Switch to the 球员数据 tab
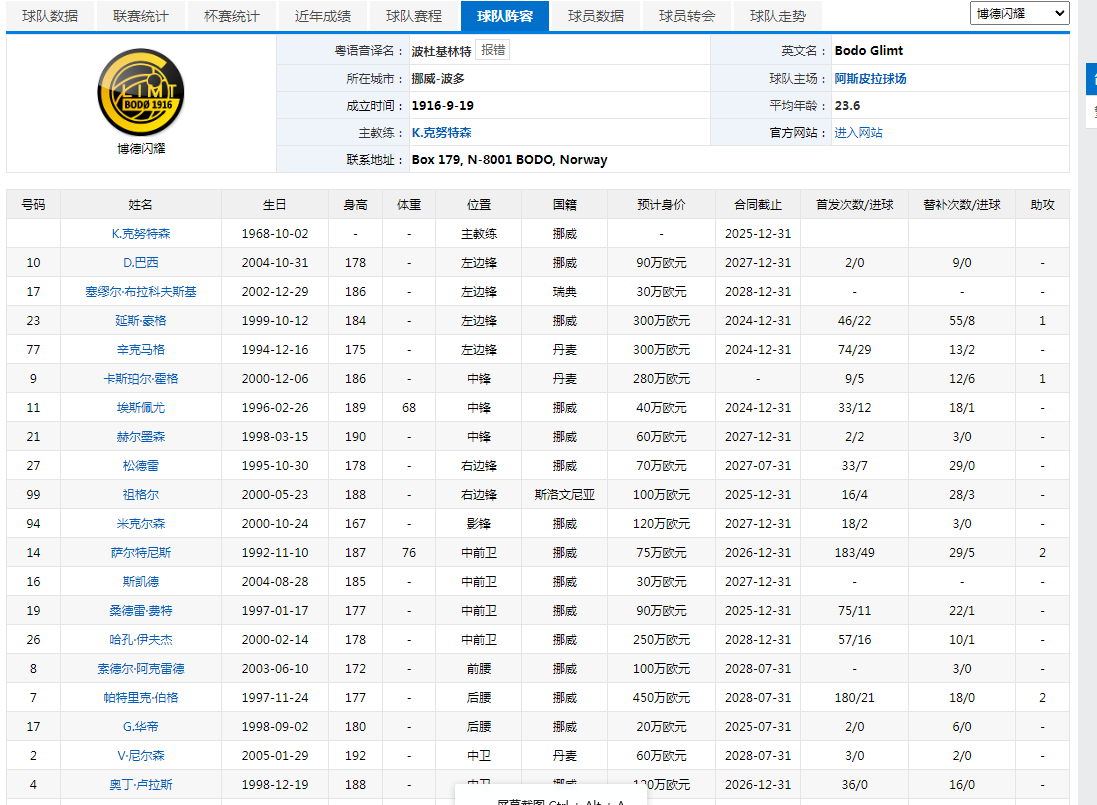This screenshot has width=1097, height=805. (596, 16)
